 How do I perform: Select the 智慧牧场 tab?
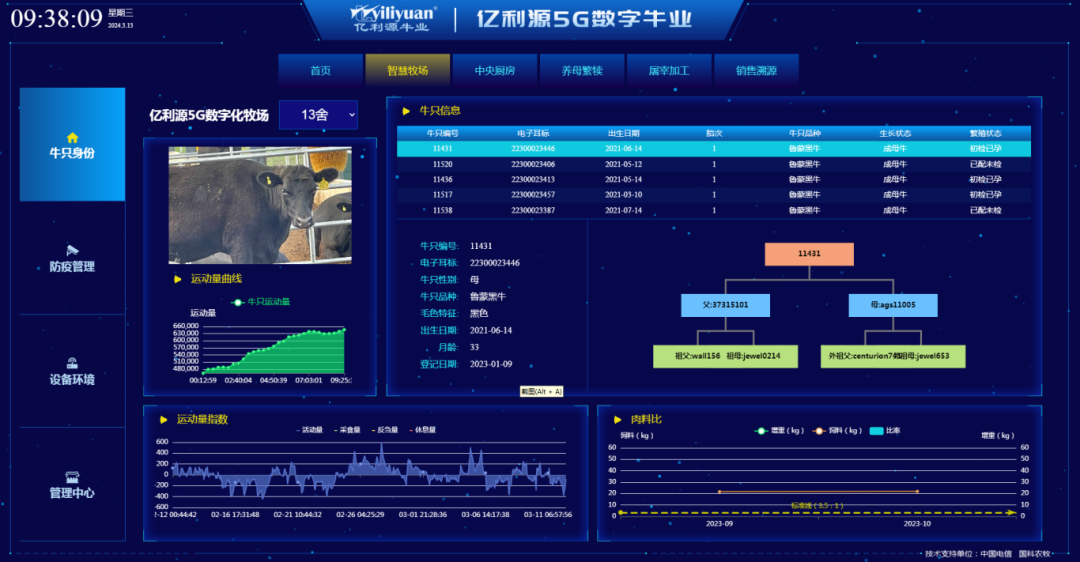click(408, 70)
